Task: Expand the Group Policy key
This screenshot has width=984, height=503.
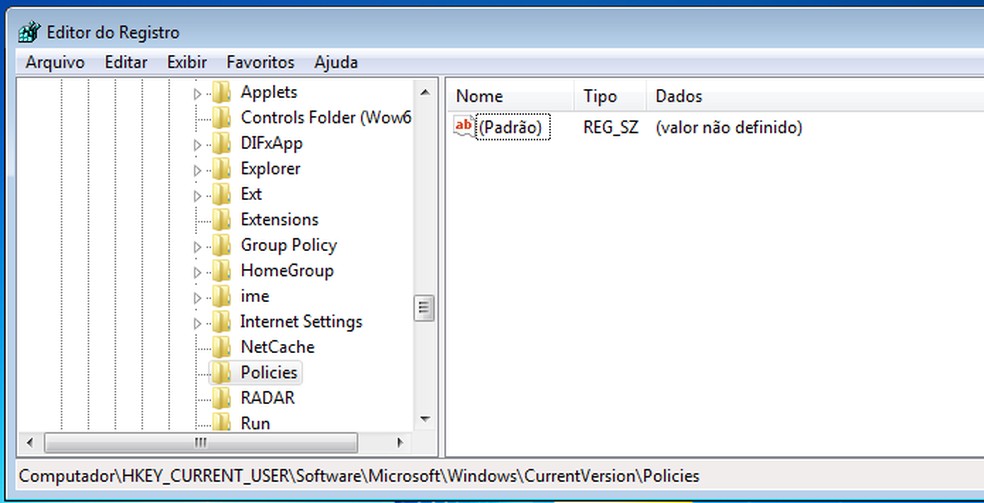Action: coord(198,246)
